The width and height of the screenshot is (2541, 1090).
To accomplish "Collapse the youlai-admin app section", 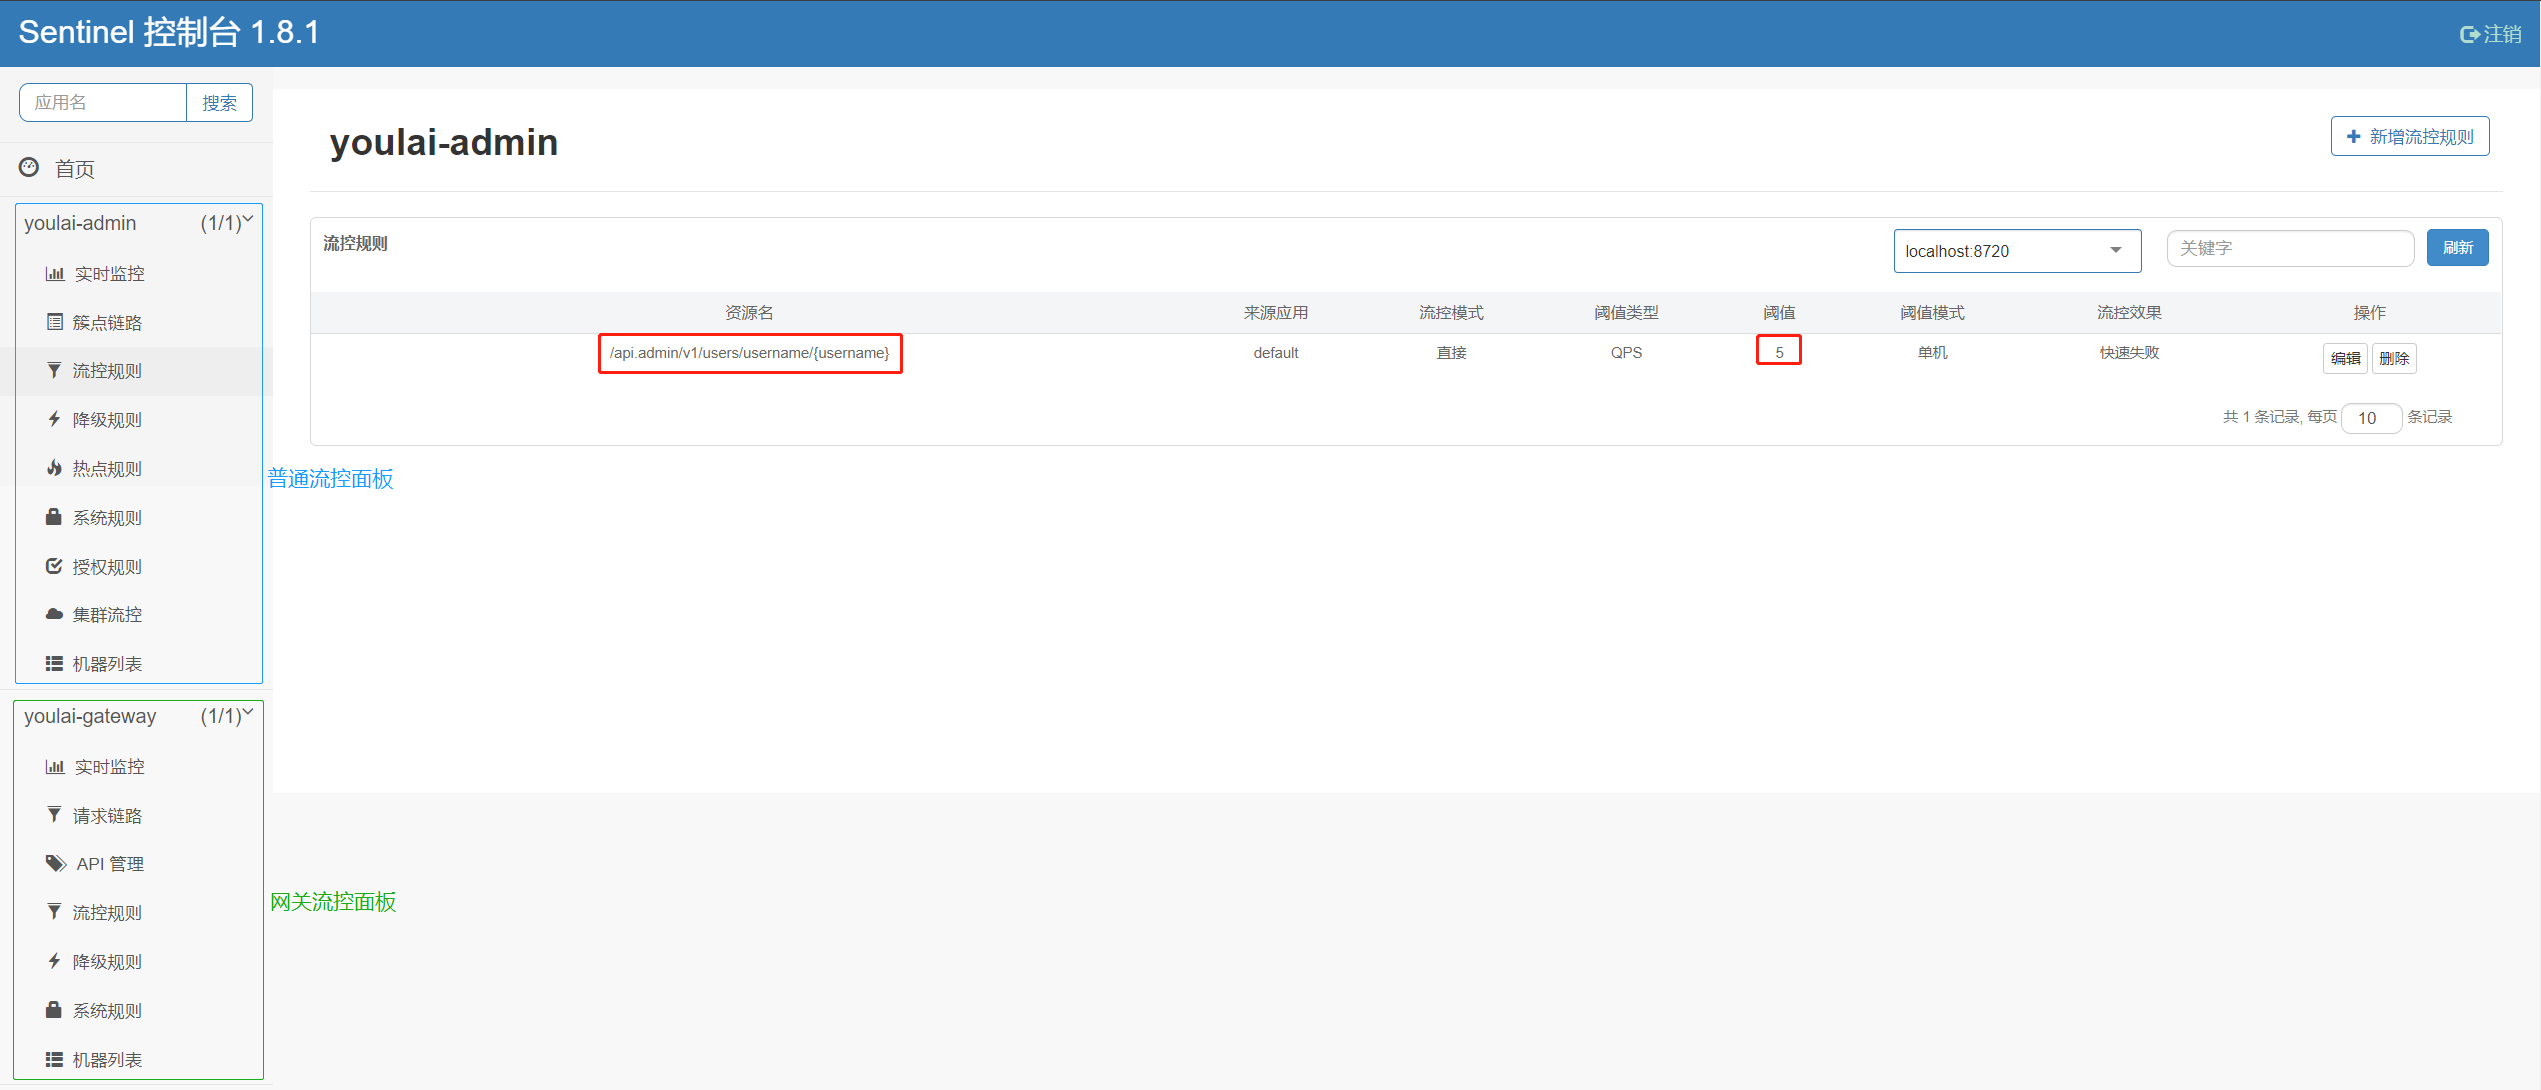I will (x=247, y=220).
